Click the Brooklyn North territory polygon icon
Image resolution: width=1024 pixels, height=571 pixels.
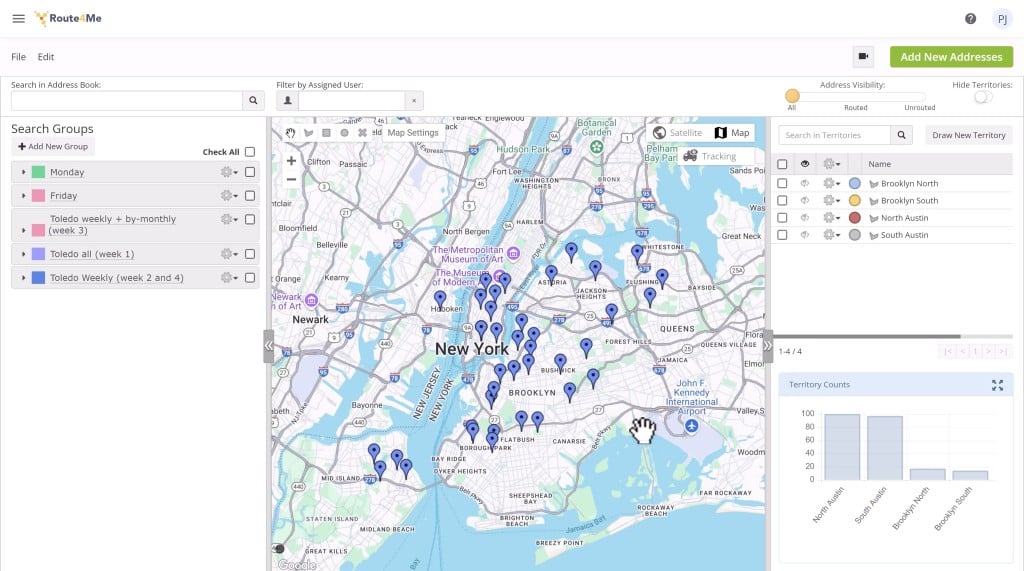pos(874,184)
